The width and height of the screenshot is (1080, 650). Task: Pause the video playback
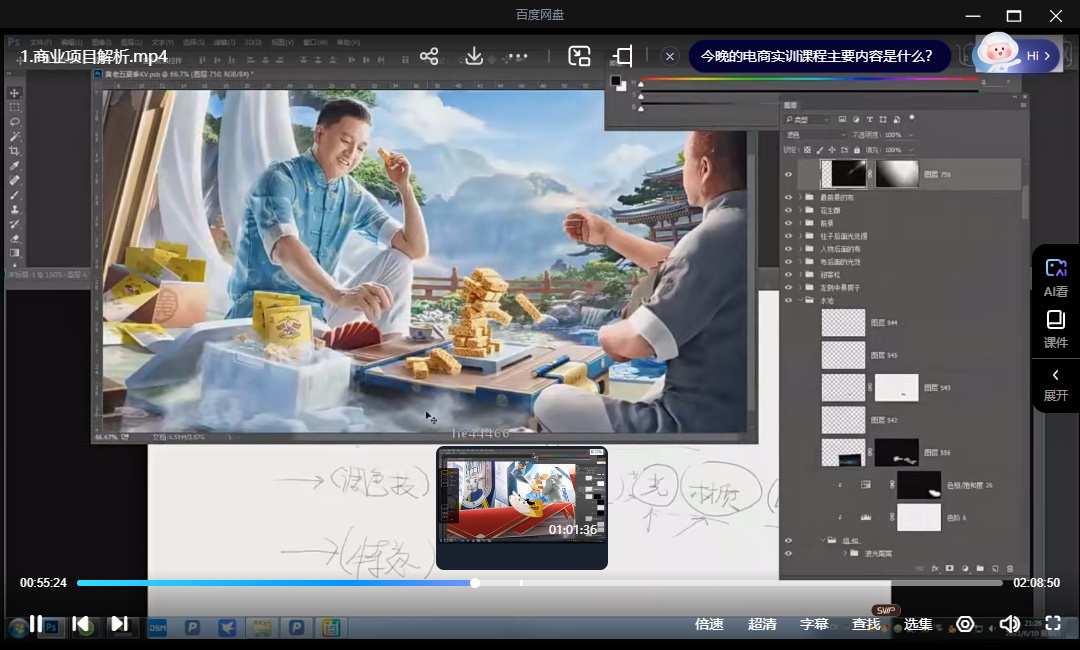pos(36,624)
